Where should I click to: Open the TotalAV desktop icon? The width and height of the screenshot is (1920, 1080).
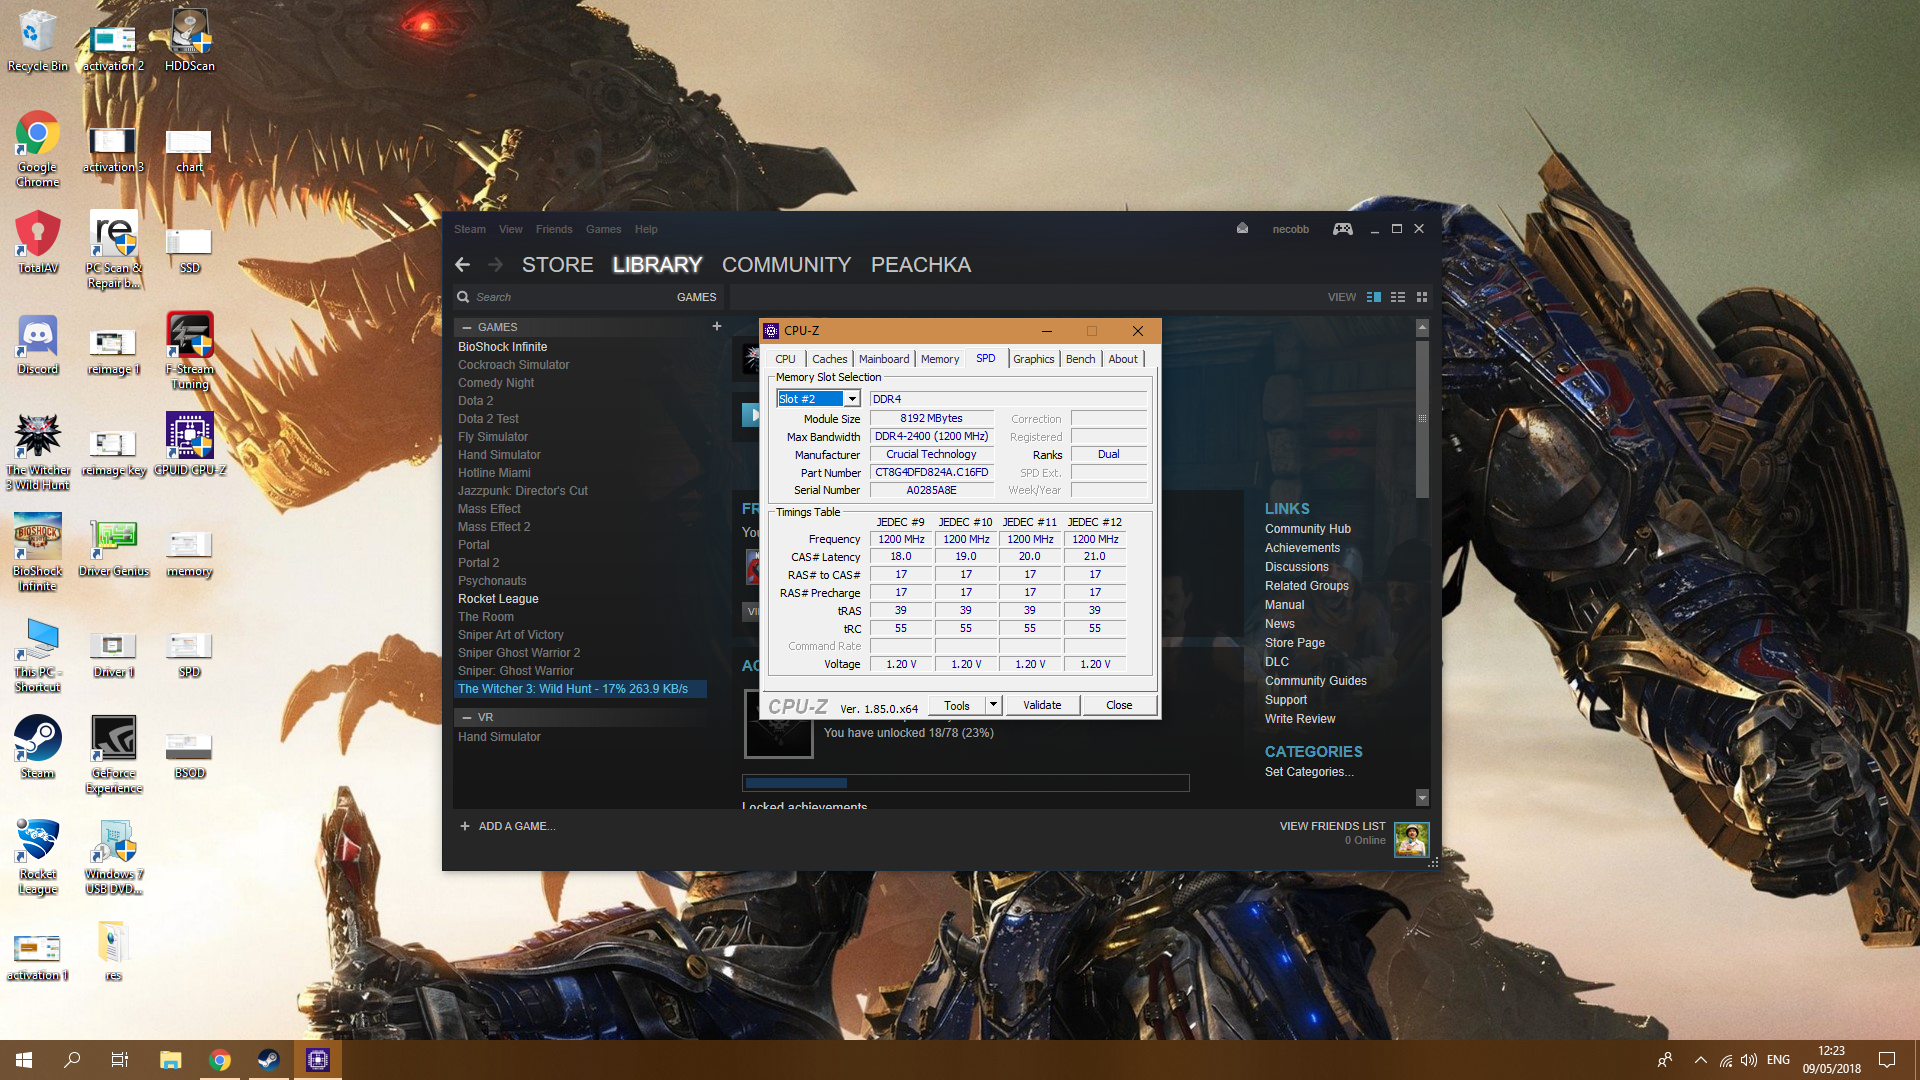(x=38, y=242)
